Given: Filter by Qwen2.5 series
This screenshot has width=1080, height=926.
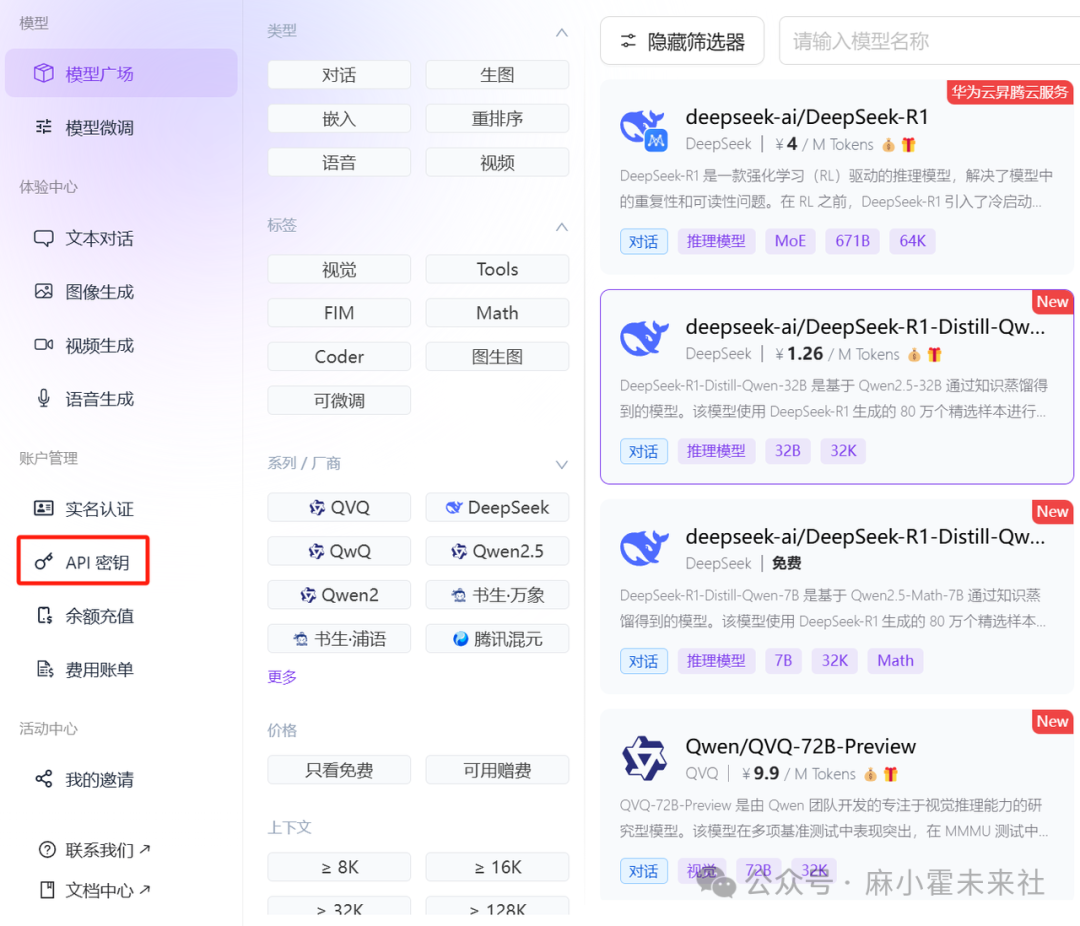Looking at the screenshot, I should (x=497, y=551).
